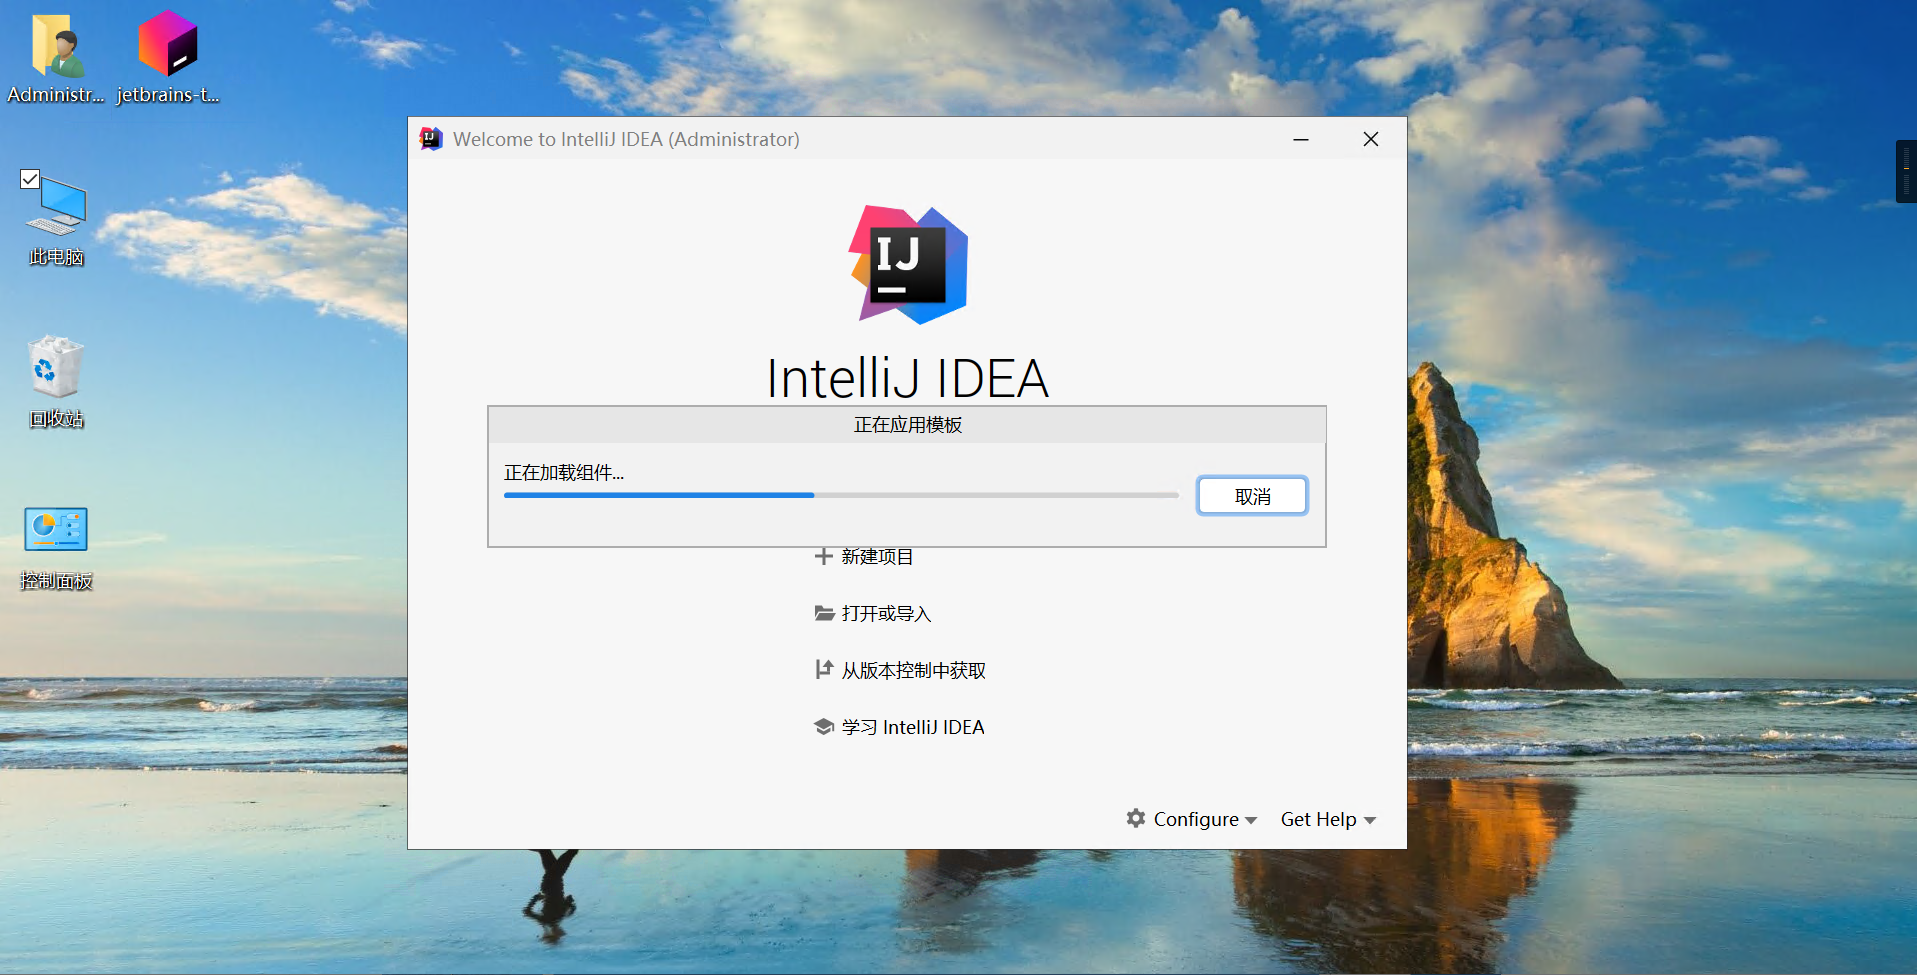The height and width of the screenshot is (975, 1917).
Task: Expand the Get Help dropdown
Action: pos(1328,819)
